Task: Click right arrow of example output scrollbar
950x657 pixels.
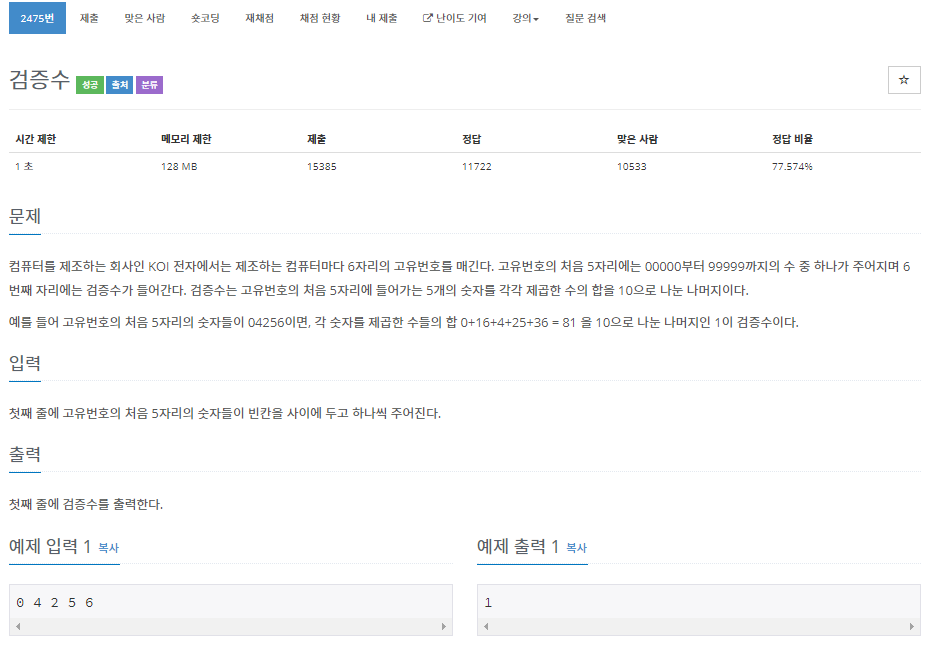Action: [912, 627]
